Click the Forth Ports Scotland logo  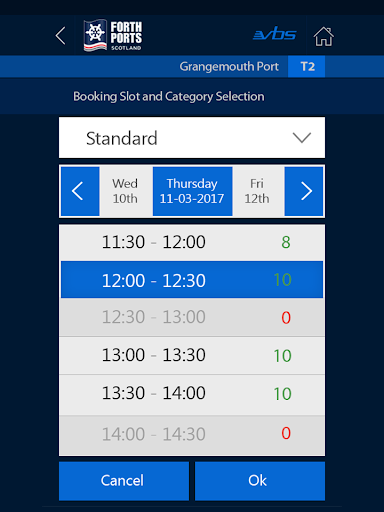(x=113, y=35)
